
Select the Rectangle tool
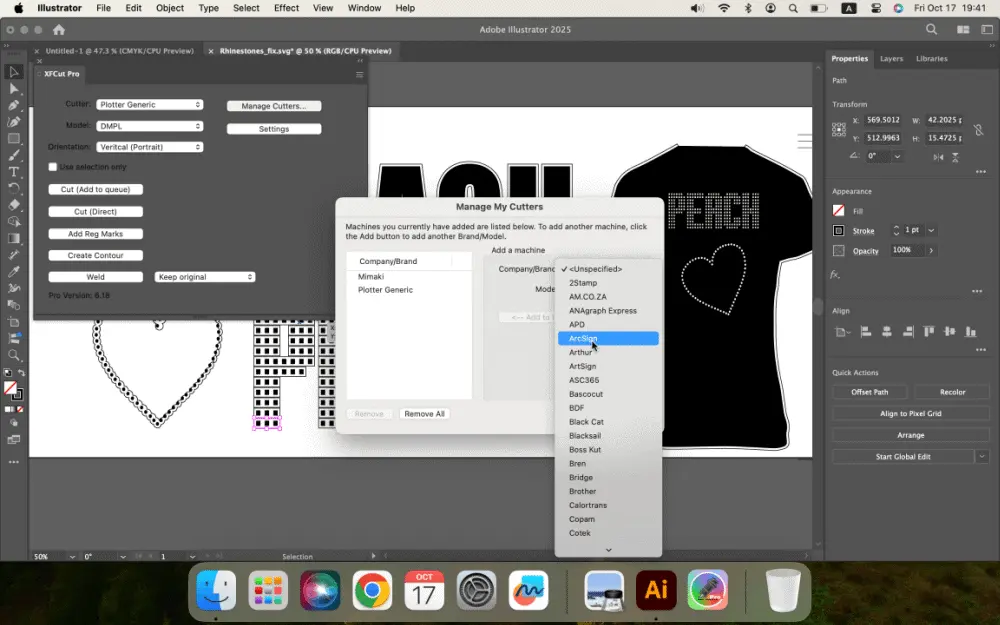[x=13, y=138]
